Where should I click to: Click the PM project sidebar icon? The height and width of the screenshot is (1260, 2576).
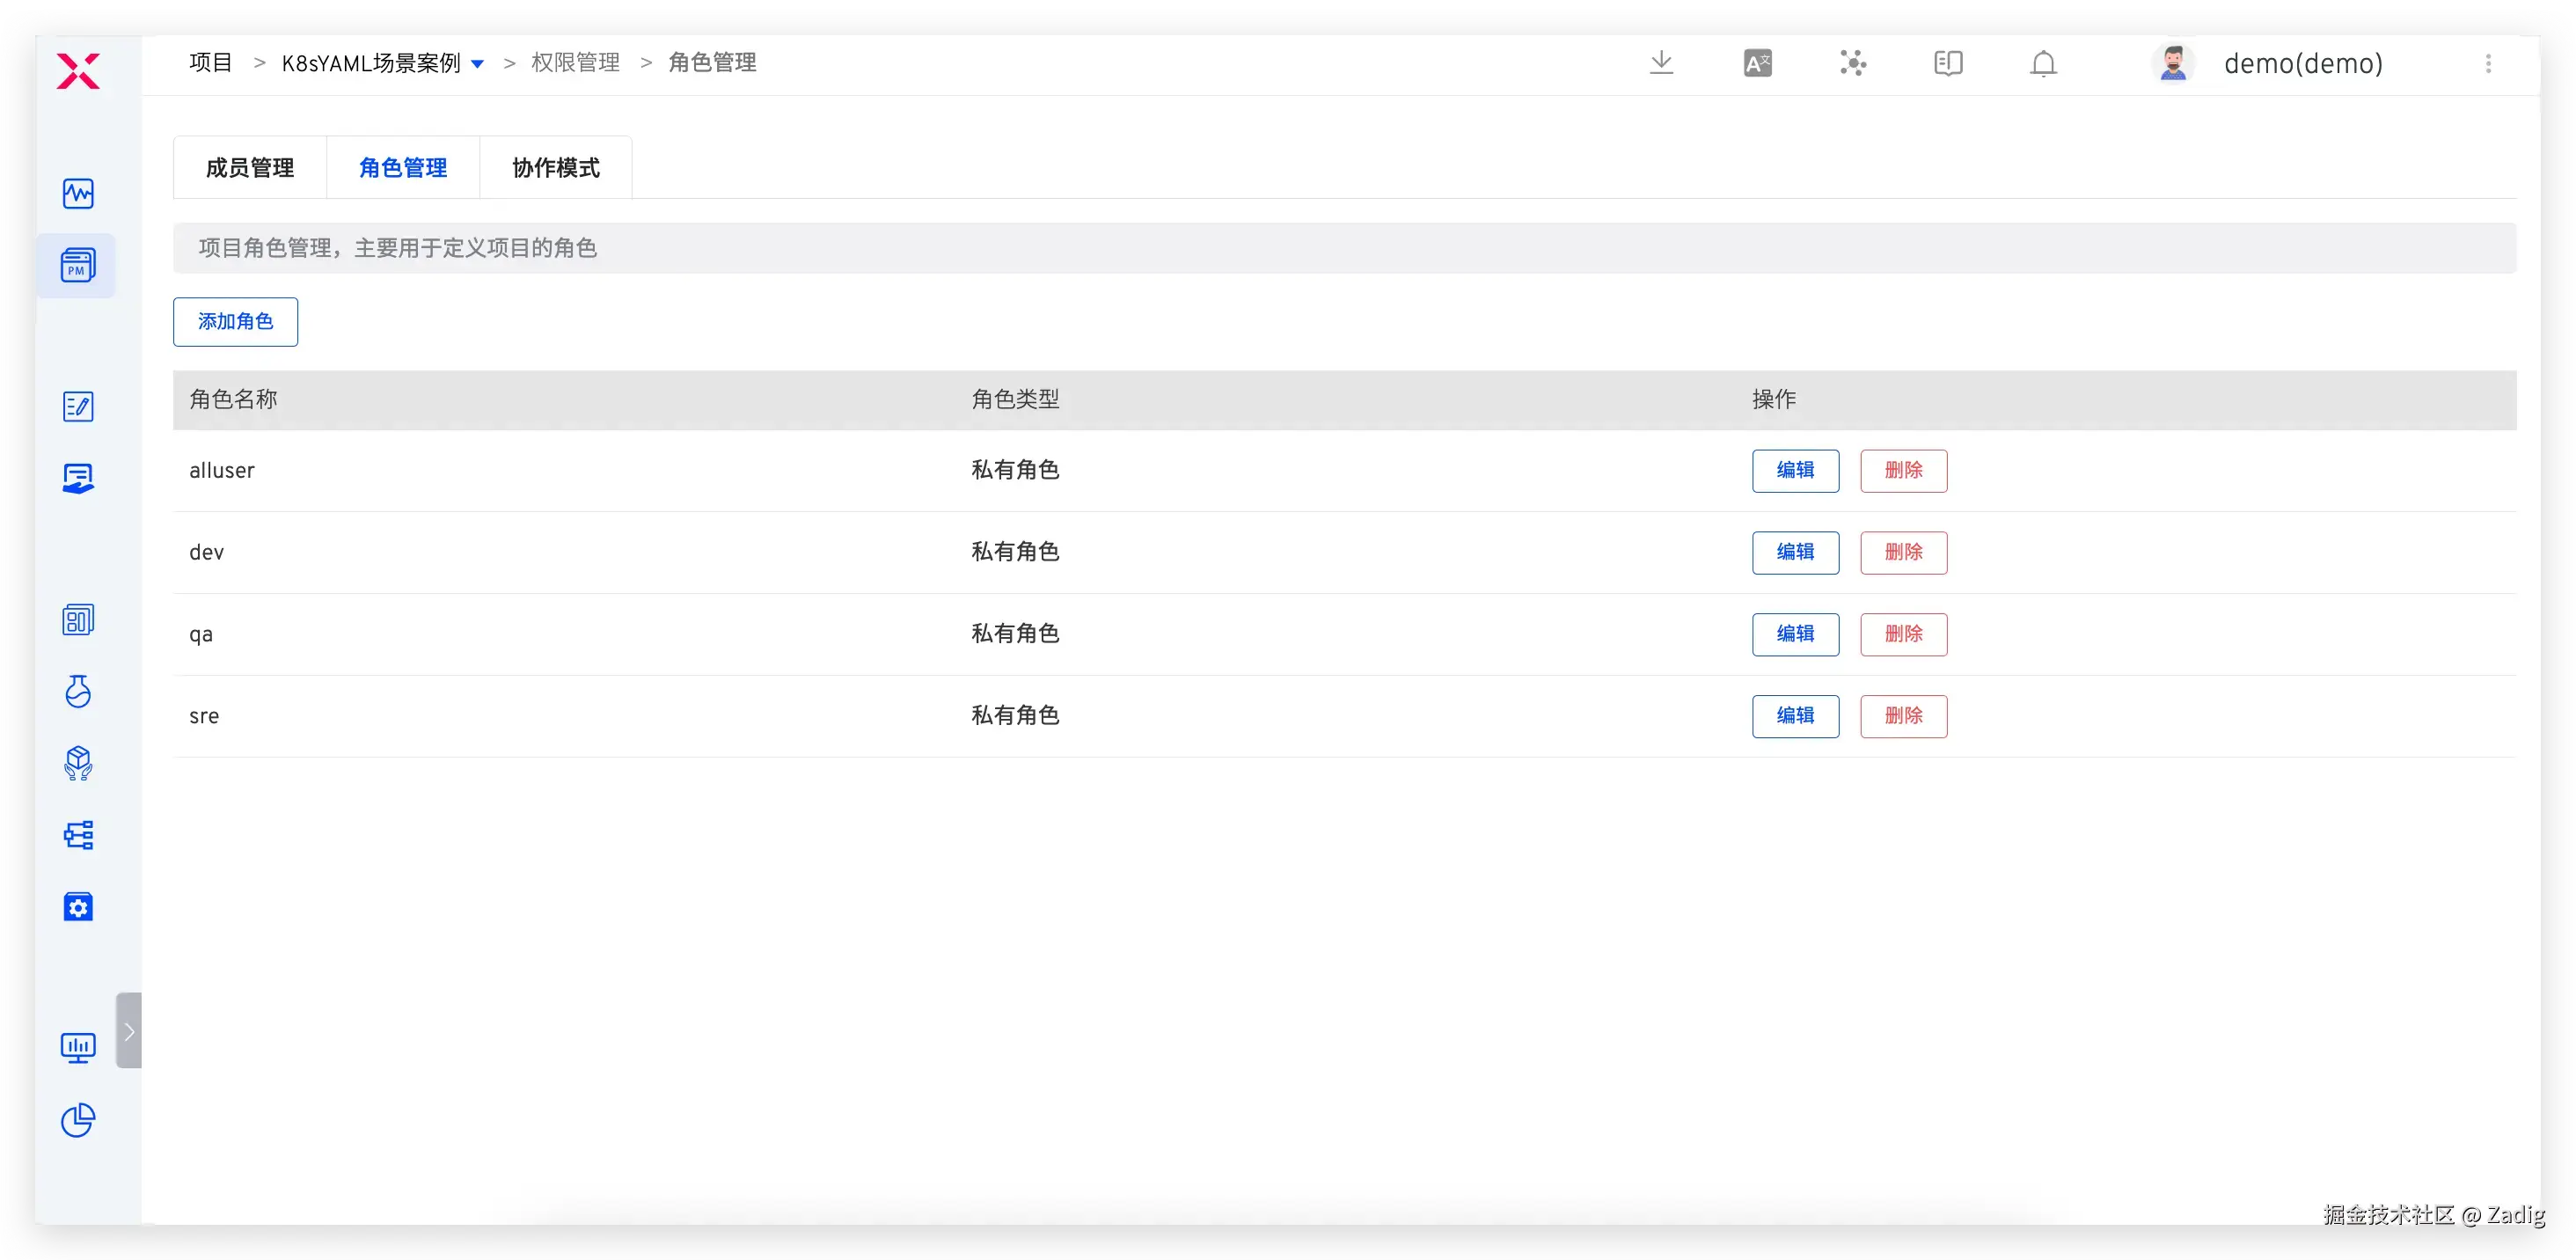click(78, 266)
